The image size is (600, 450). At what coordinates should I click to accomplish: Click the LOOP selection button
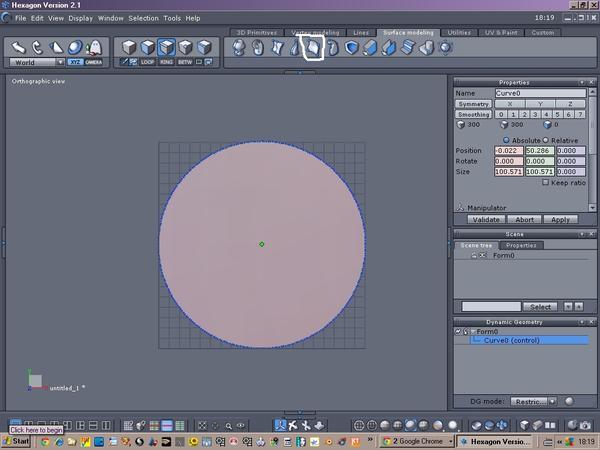click(149, 62)
